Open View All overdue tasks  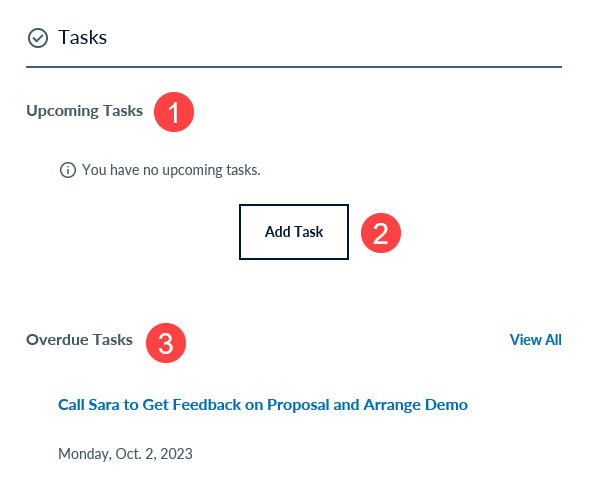535,340
